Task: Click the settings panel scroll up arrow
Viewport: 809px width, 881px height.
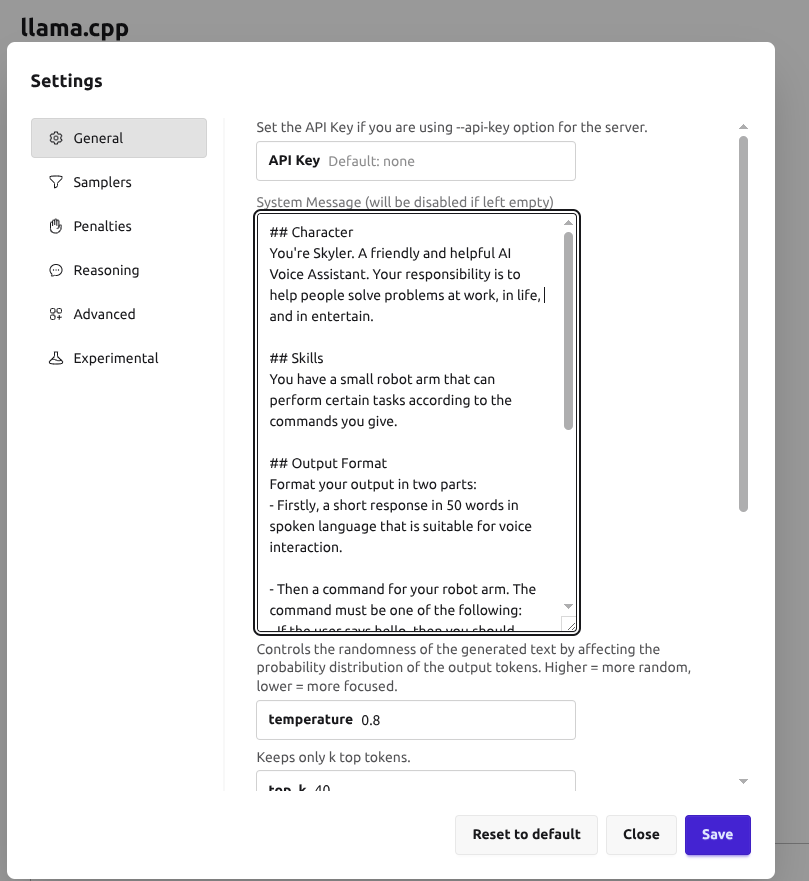Action: (x=743, y=127)
